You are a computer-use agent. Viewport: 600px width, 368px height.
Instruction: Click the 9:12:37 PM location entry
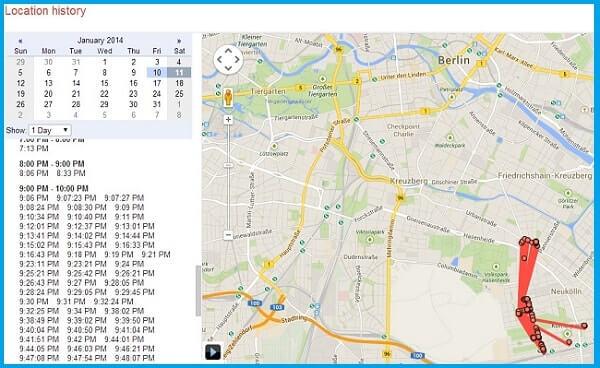tap(87, 226)
